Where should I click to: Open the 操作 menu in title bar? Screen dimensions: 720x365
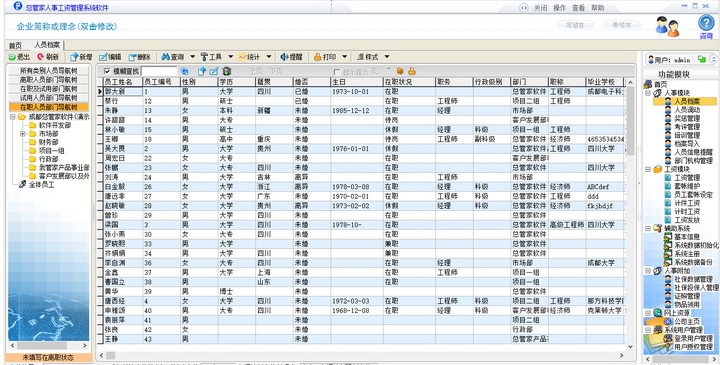coord(559,8)
